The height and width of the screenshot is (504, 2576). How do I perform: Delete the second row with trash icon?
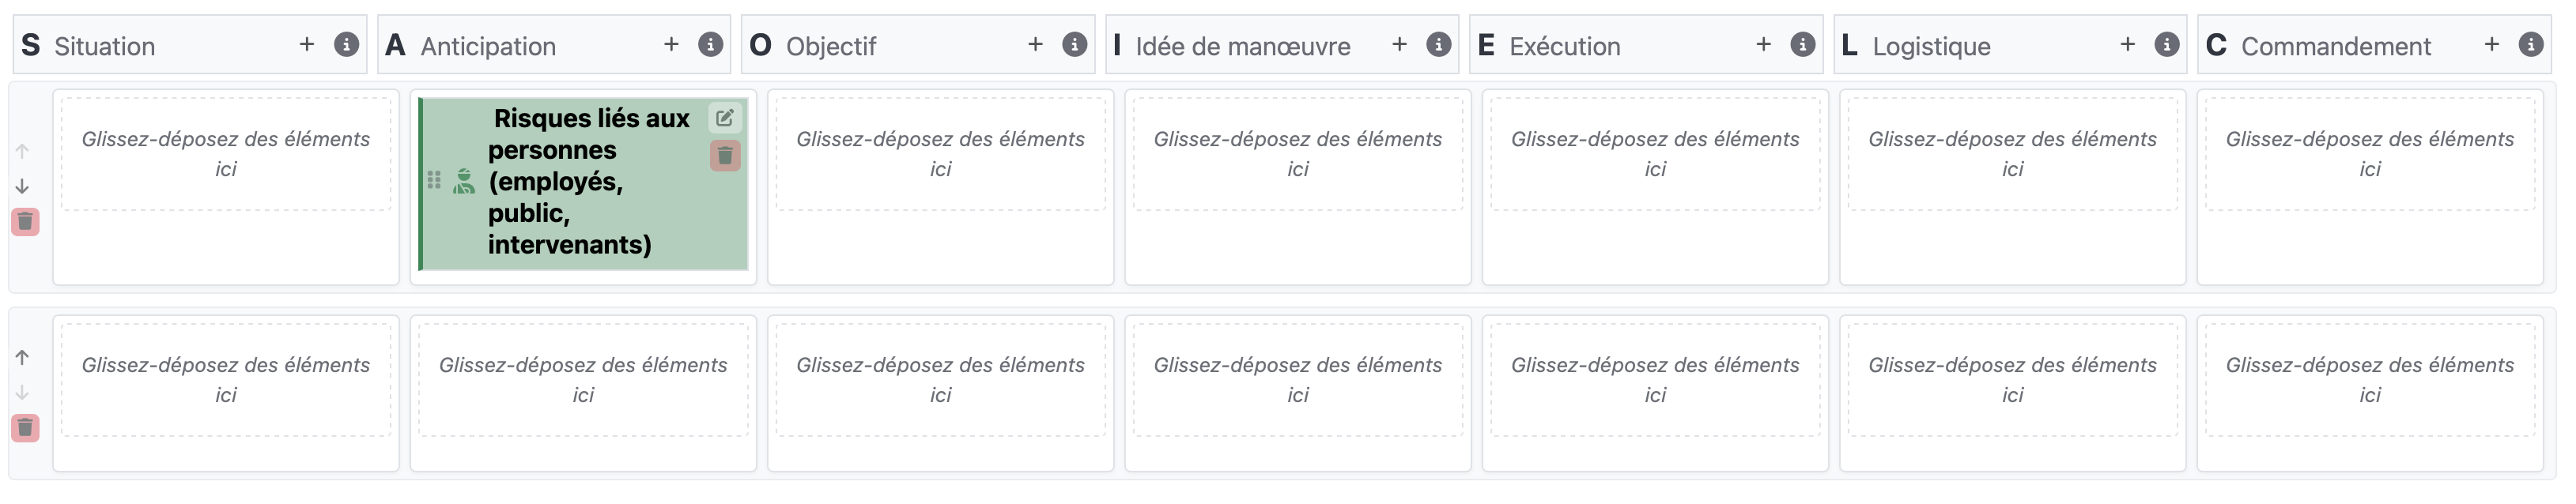coord(25,428)
